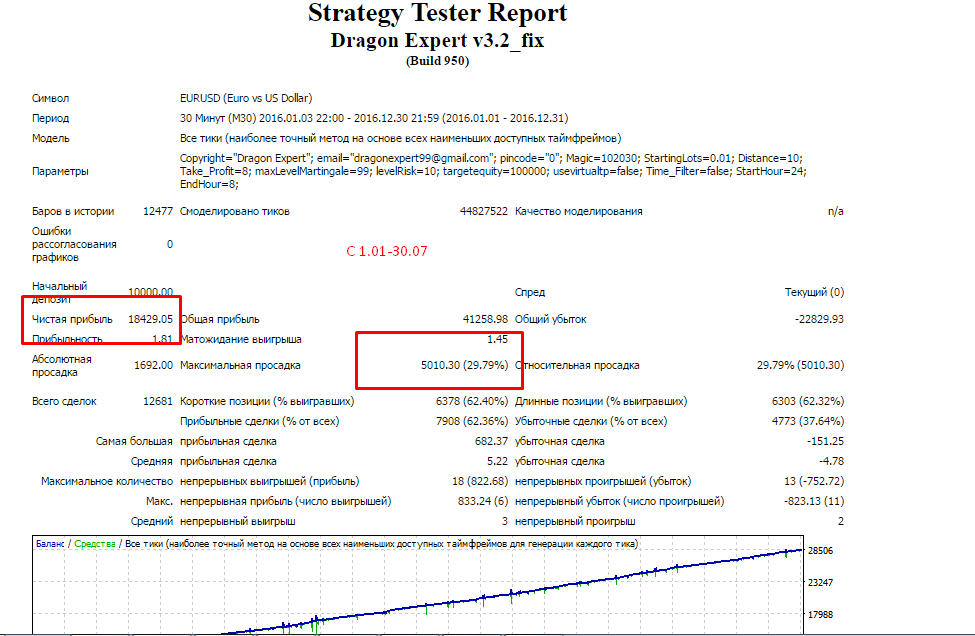The height and width of the screenshot is (636, 975).
Task: Click largest profit trade 682.37
Action: coord(491,441)
